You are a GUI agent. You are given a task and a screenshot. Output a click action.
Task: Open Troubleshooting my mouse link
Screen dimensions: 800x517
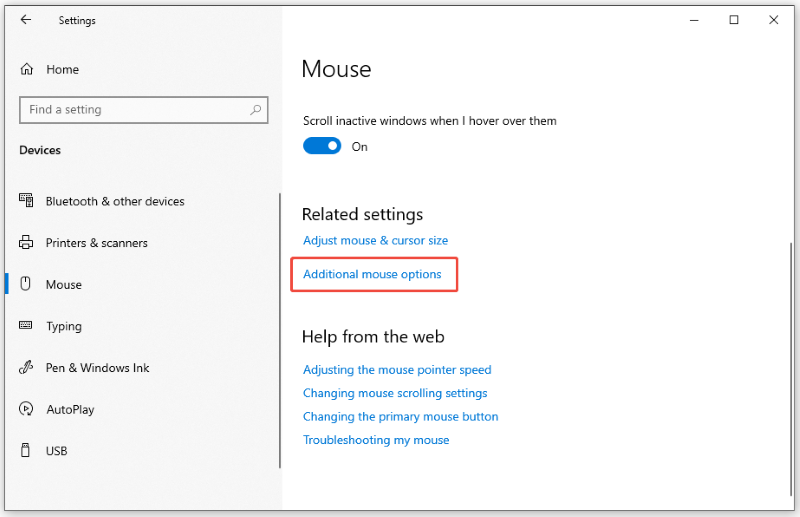coord(376,440)
